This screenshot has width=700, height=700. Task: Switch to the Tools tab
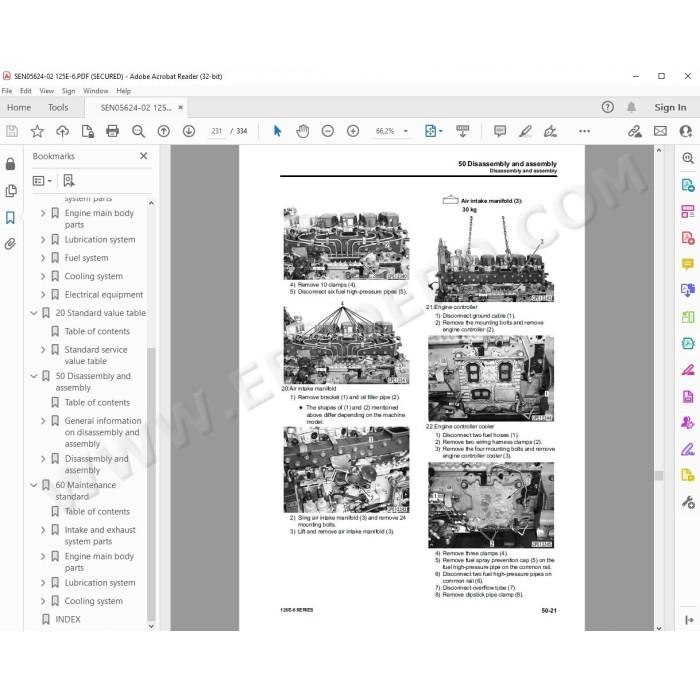click(58, 108)
